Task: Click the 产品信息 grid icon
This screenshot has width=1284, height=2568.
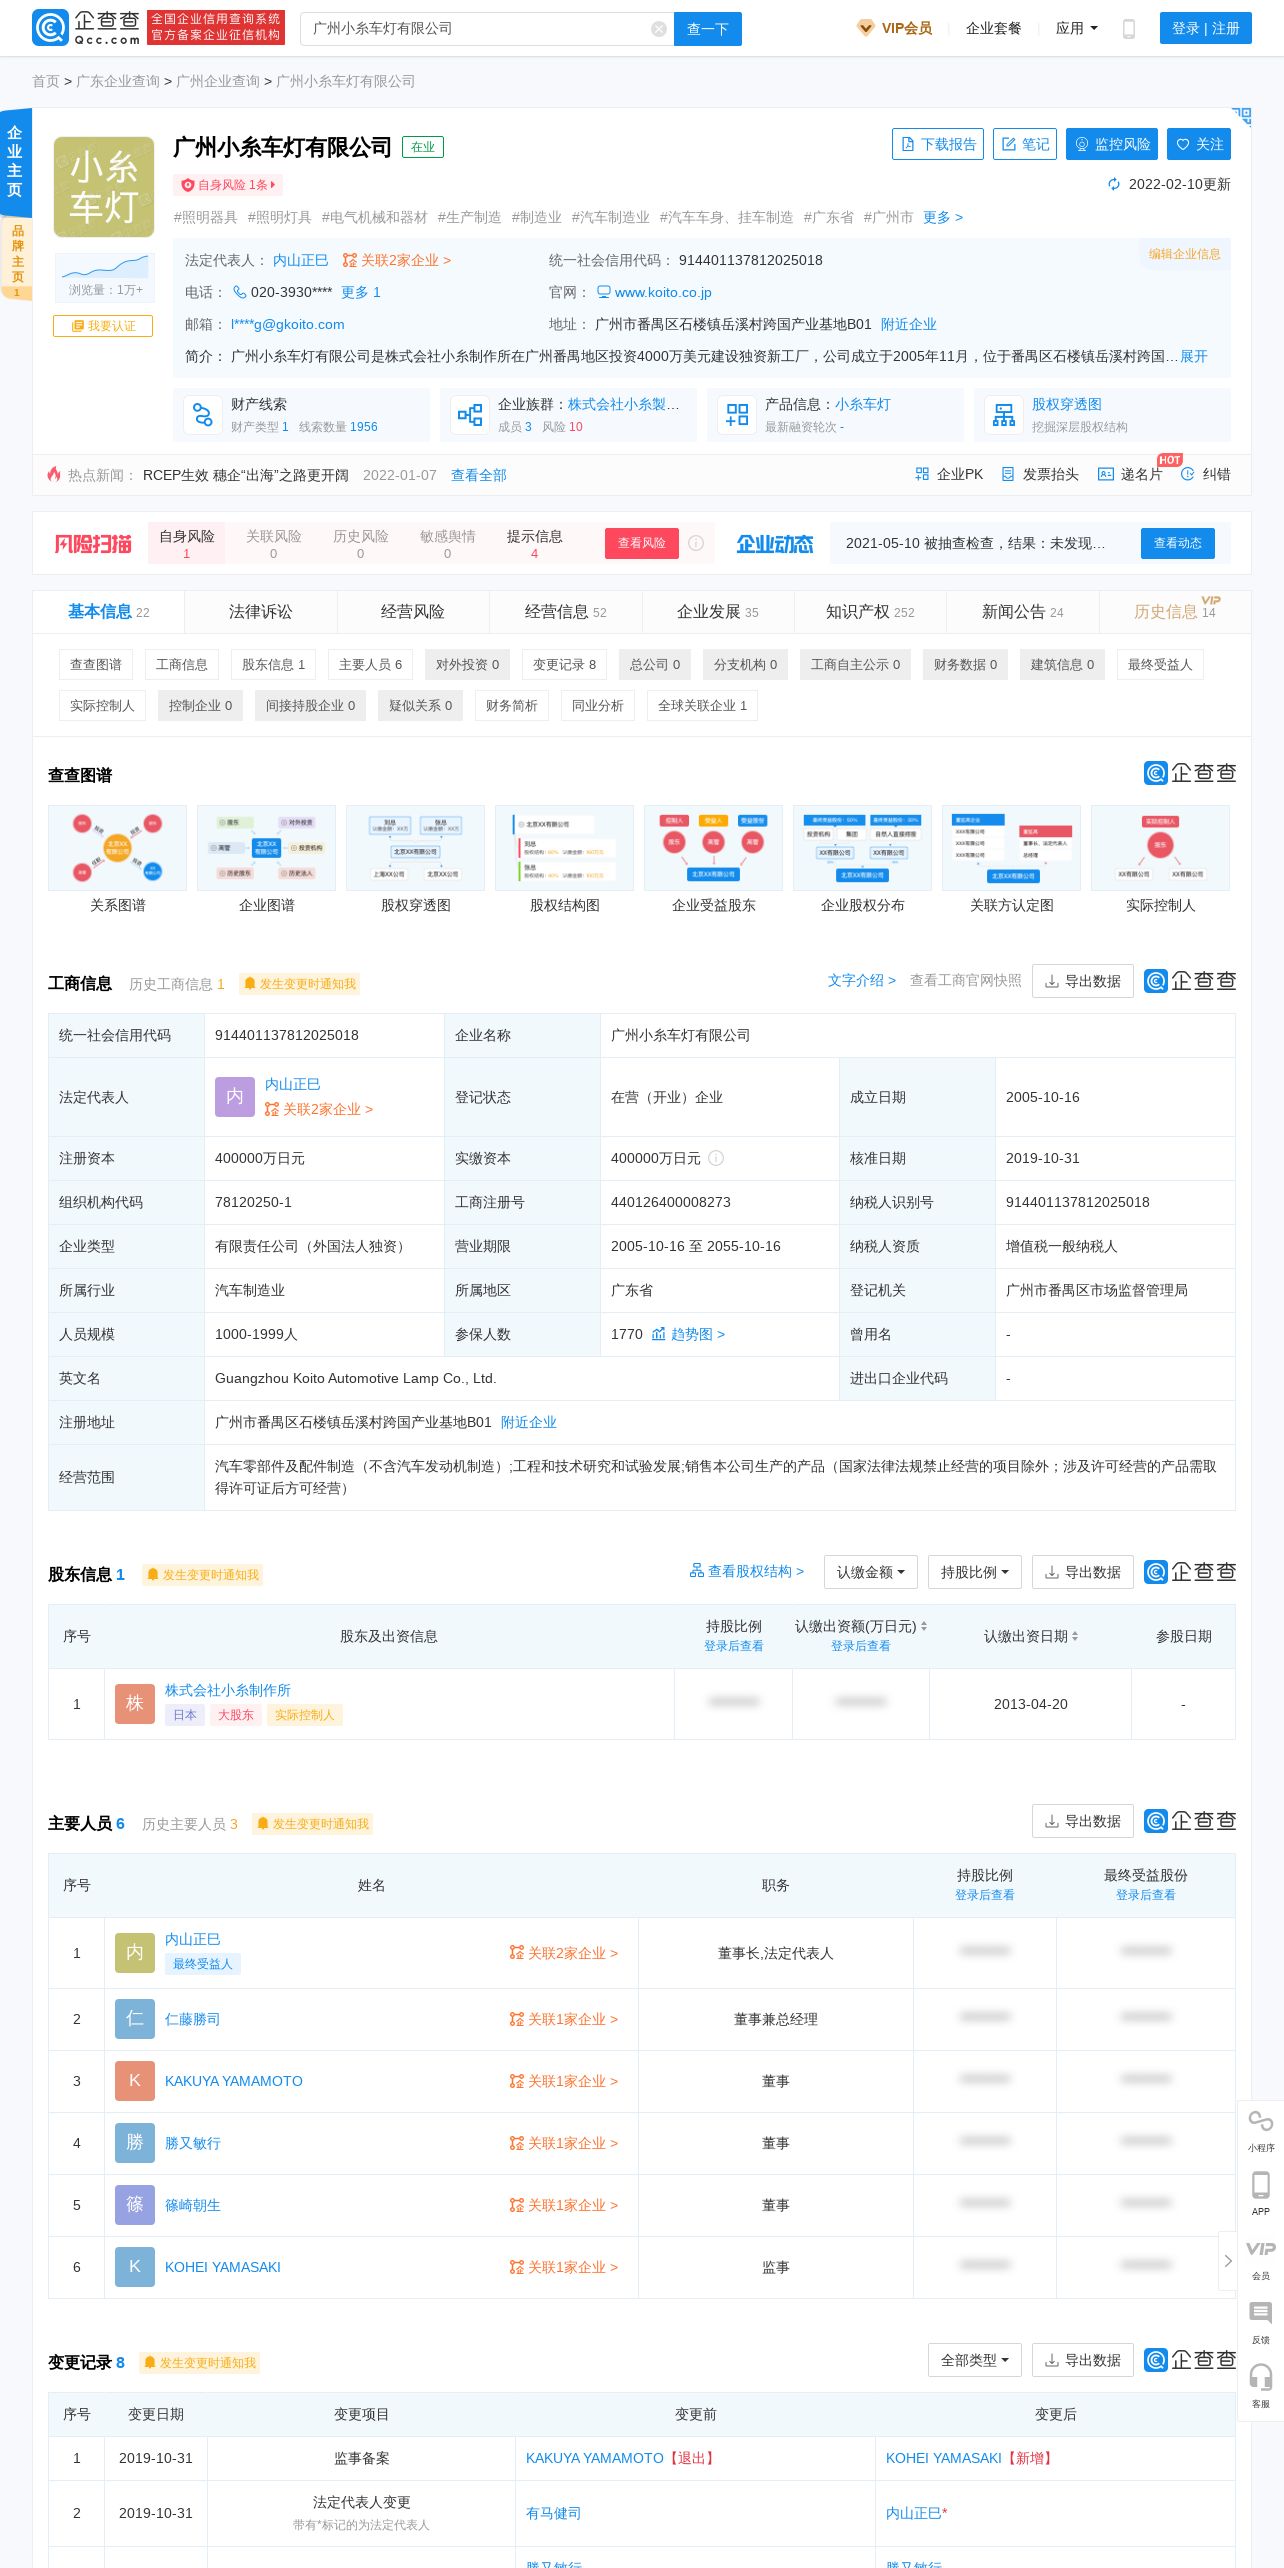Action: 737,415
